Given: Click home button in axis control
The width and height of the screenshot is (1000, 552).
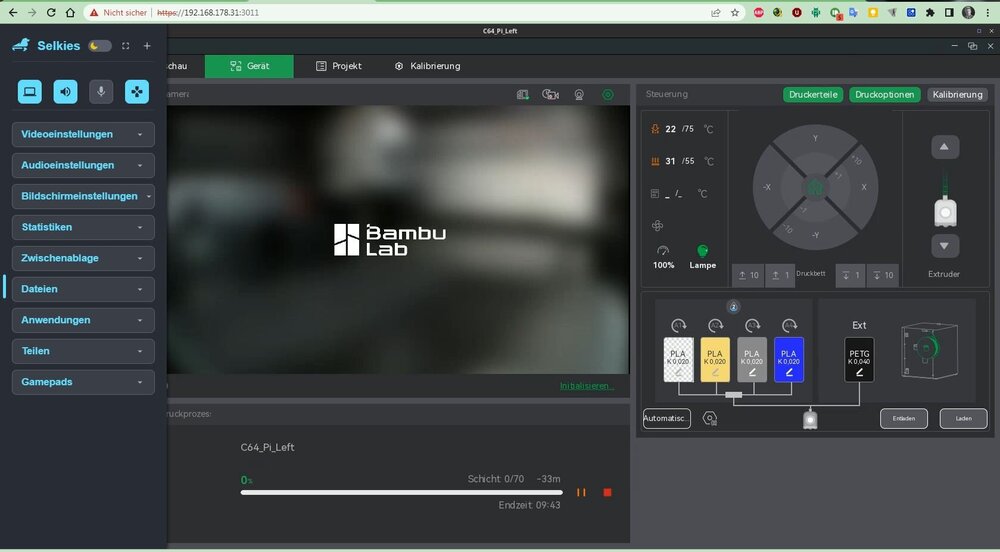Looking at the screenshot, I should click(815, 187).
